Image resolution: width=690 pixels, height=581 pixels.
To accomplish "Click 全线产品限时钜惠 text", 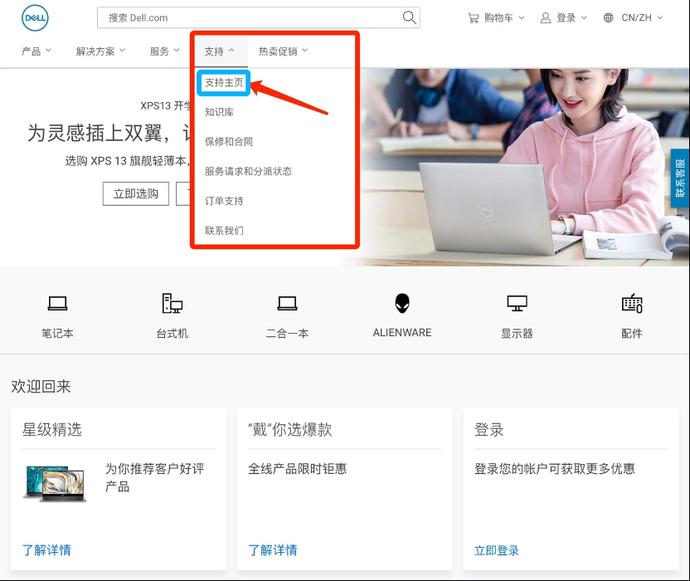I will click(x=297, y=469).
